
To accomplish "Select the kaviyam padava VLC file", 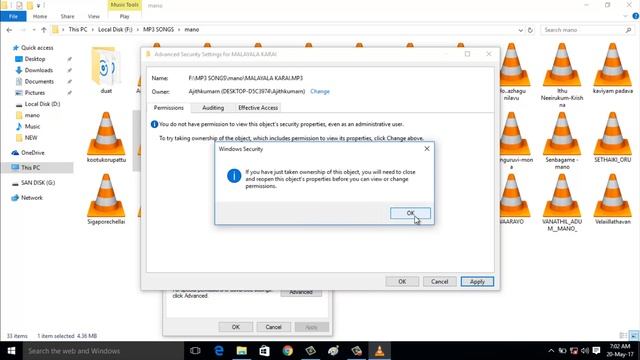I will 613,69.
